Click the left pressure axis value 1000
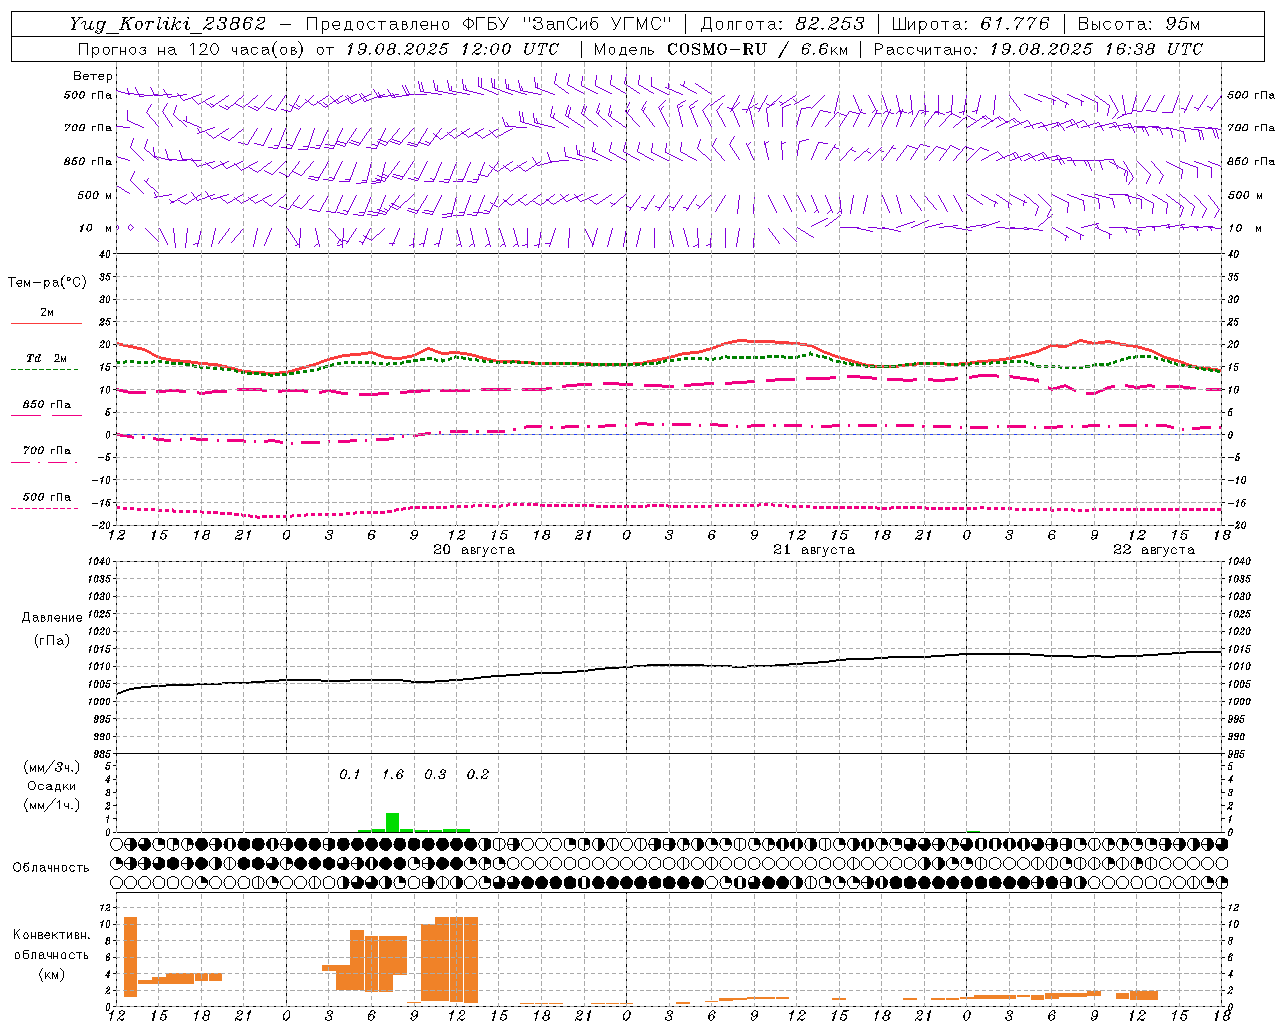The image size is (1280, 1024). [x=100, y=702]
